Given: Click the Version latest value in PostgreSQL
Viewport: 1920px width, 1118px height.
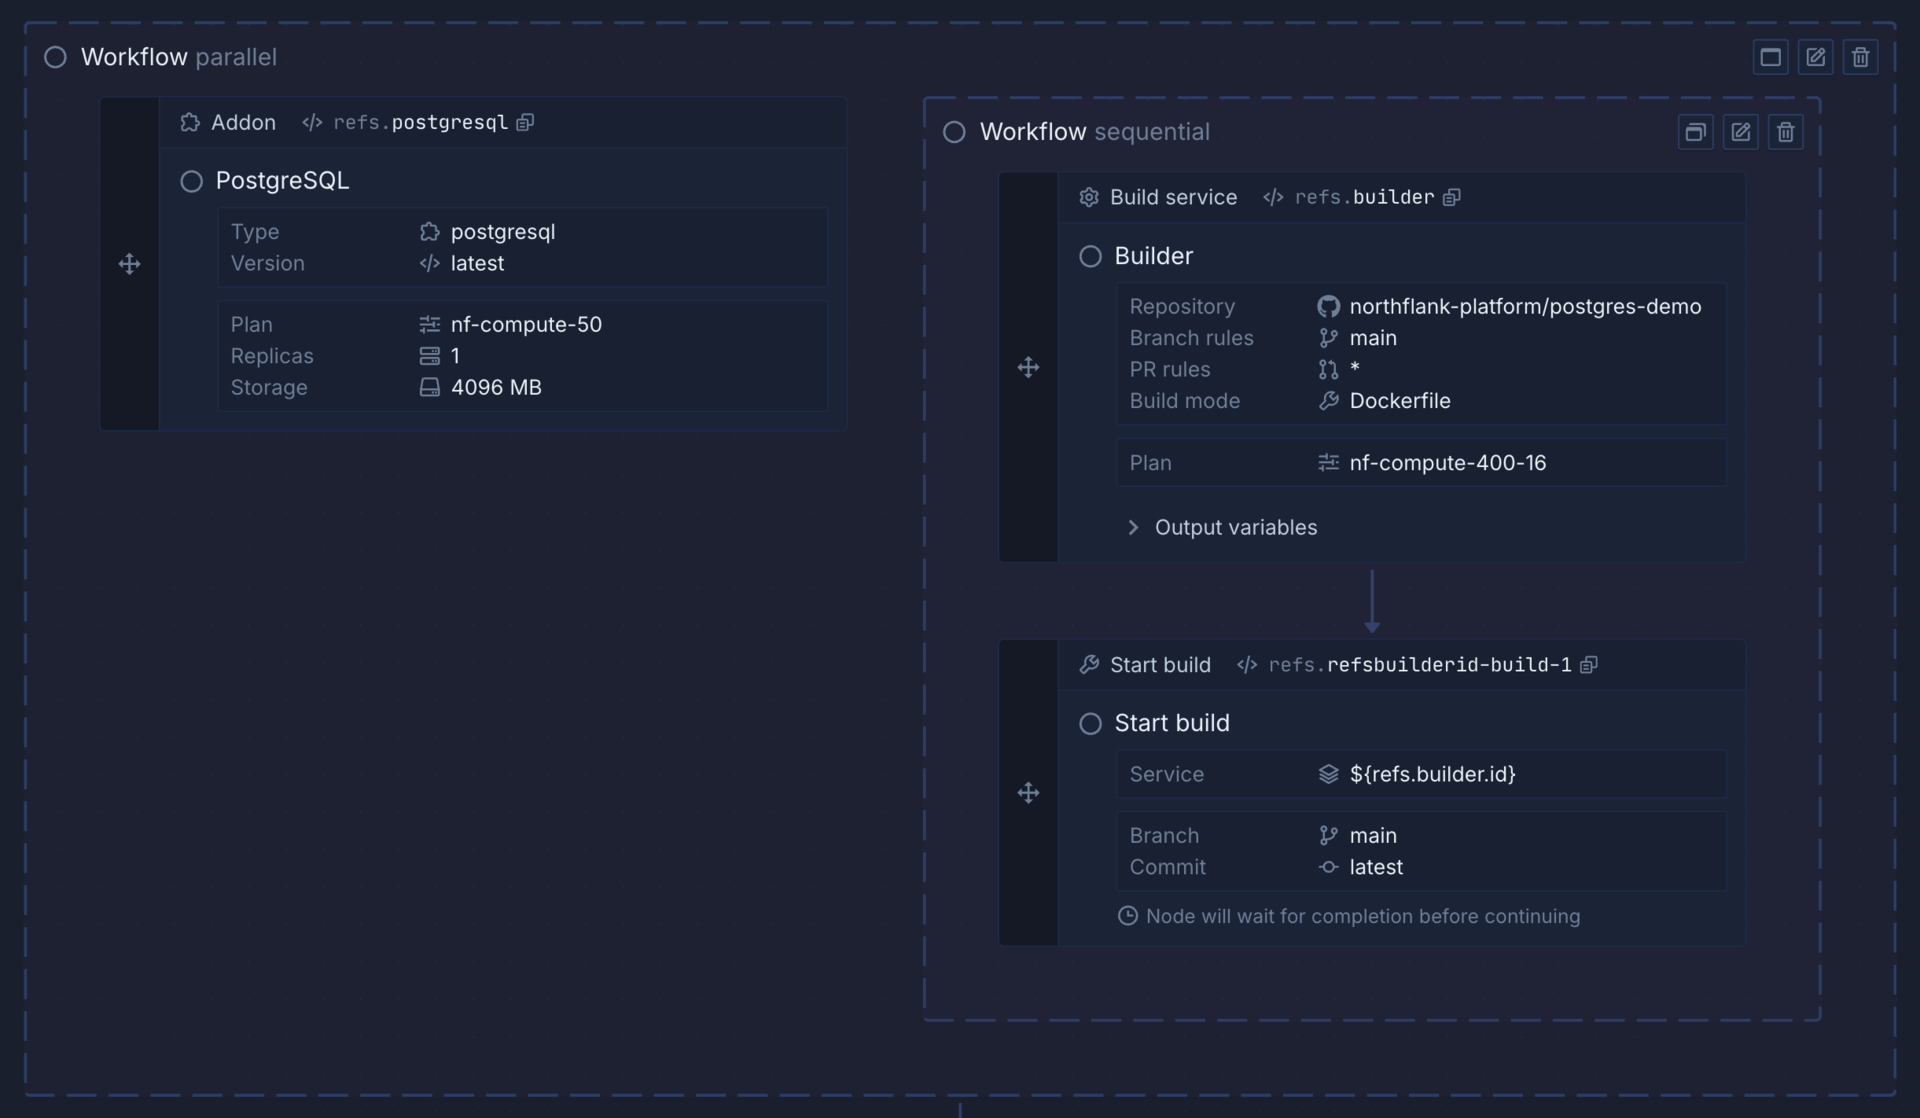Looking at the screenshot, I should tap(477, 263).
